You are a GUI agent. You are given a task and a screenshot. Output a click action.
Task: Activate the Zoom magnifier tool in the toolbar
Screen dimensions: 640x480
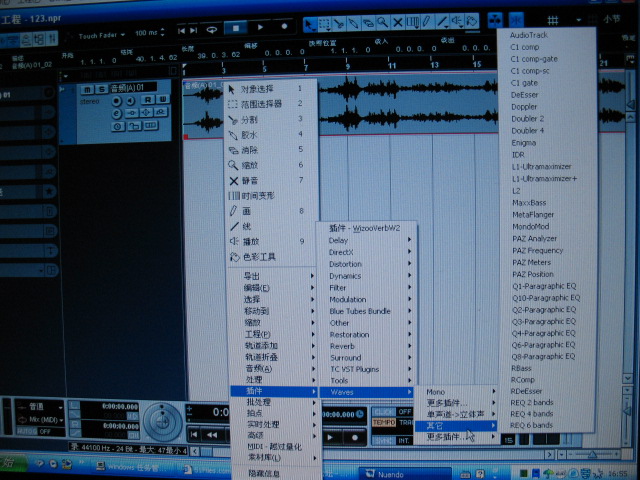pyautogui.click(x=382, y=22)
